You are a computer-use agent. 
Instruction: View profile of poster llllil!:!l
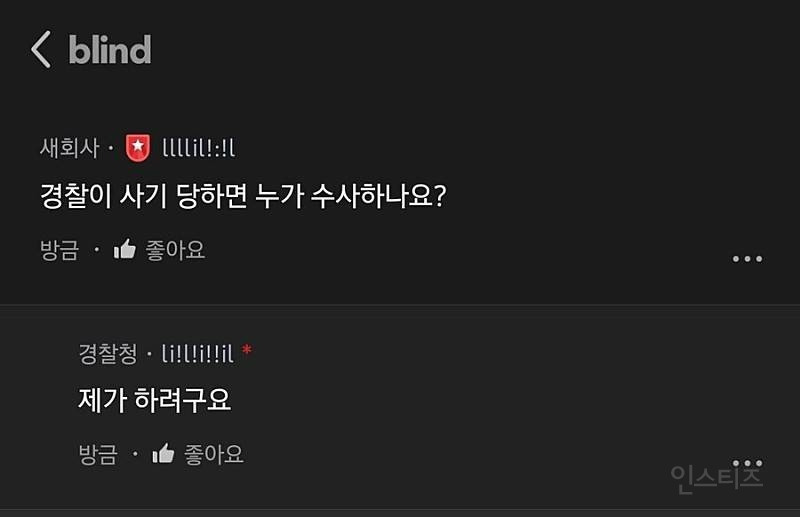pos(198,148)
